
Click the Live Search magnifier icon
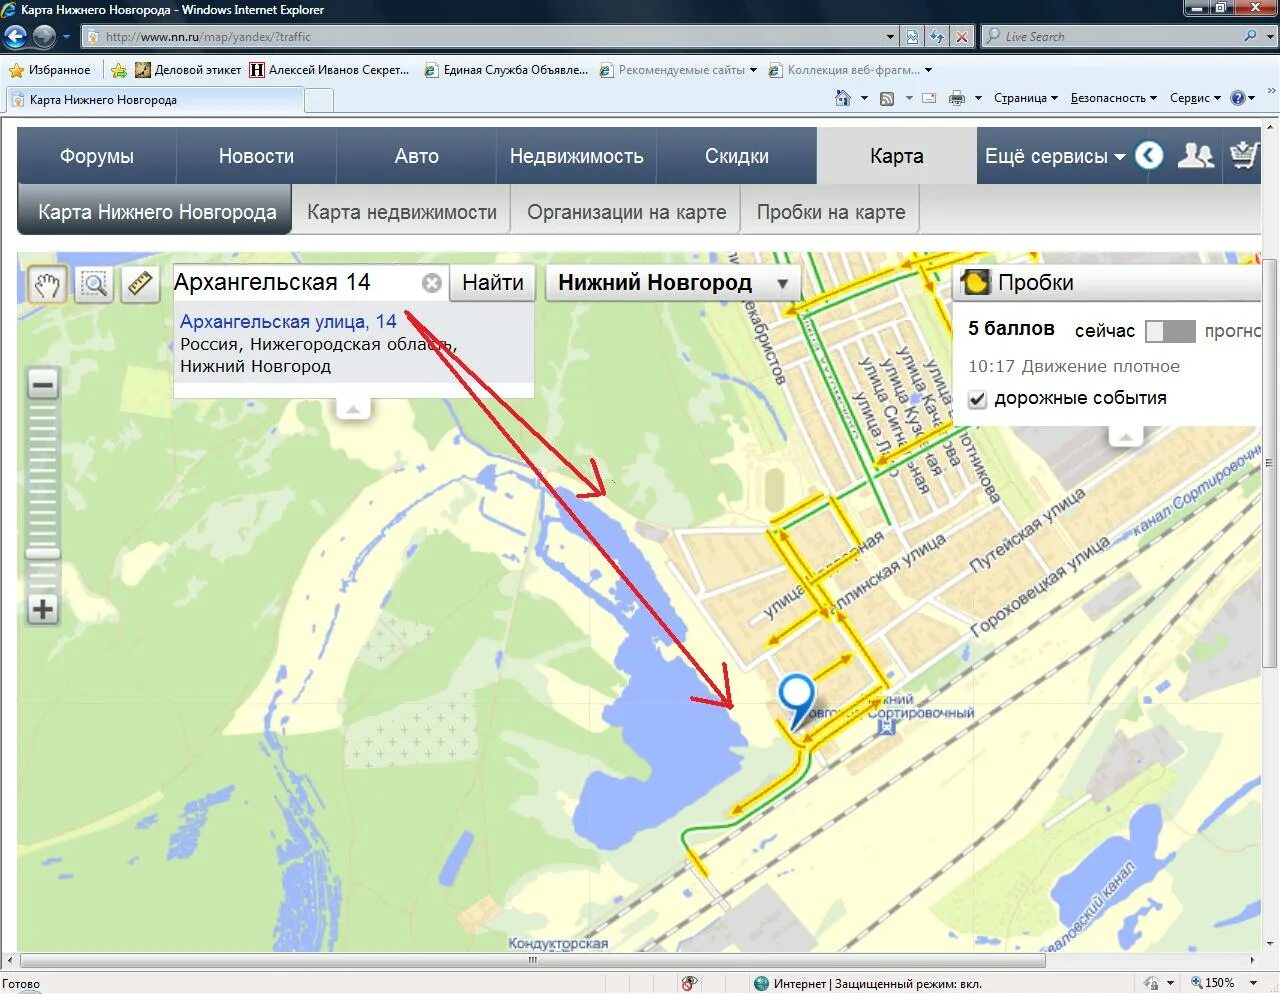pos(1250,36)
